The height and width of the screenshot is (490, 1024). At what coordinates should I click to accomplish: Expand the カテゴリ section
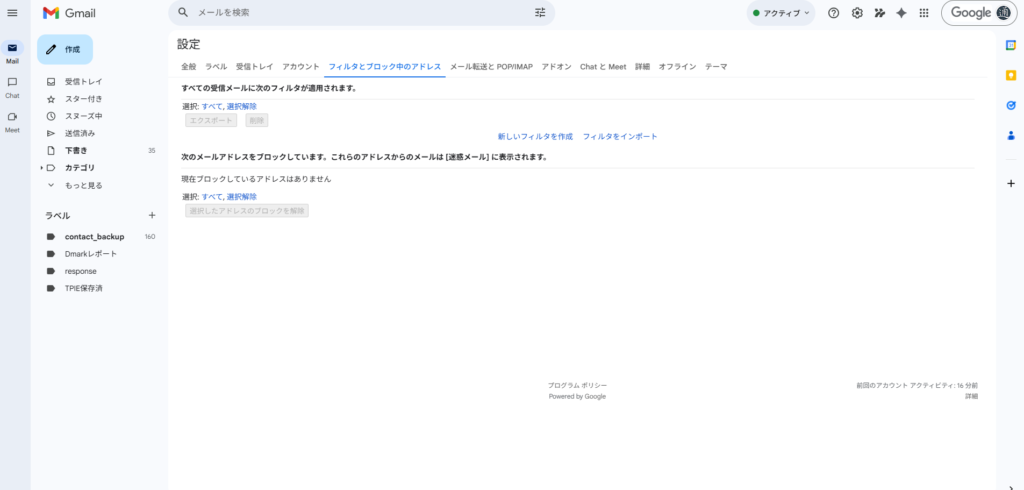point(41,168)
